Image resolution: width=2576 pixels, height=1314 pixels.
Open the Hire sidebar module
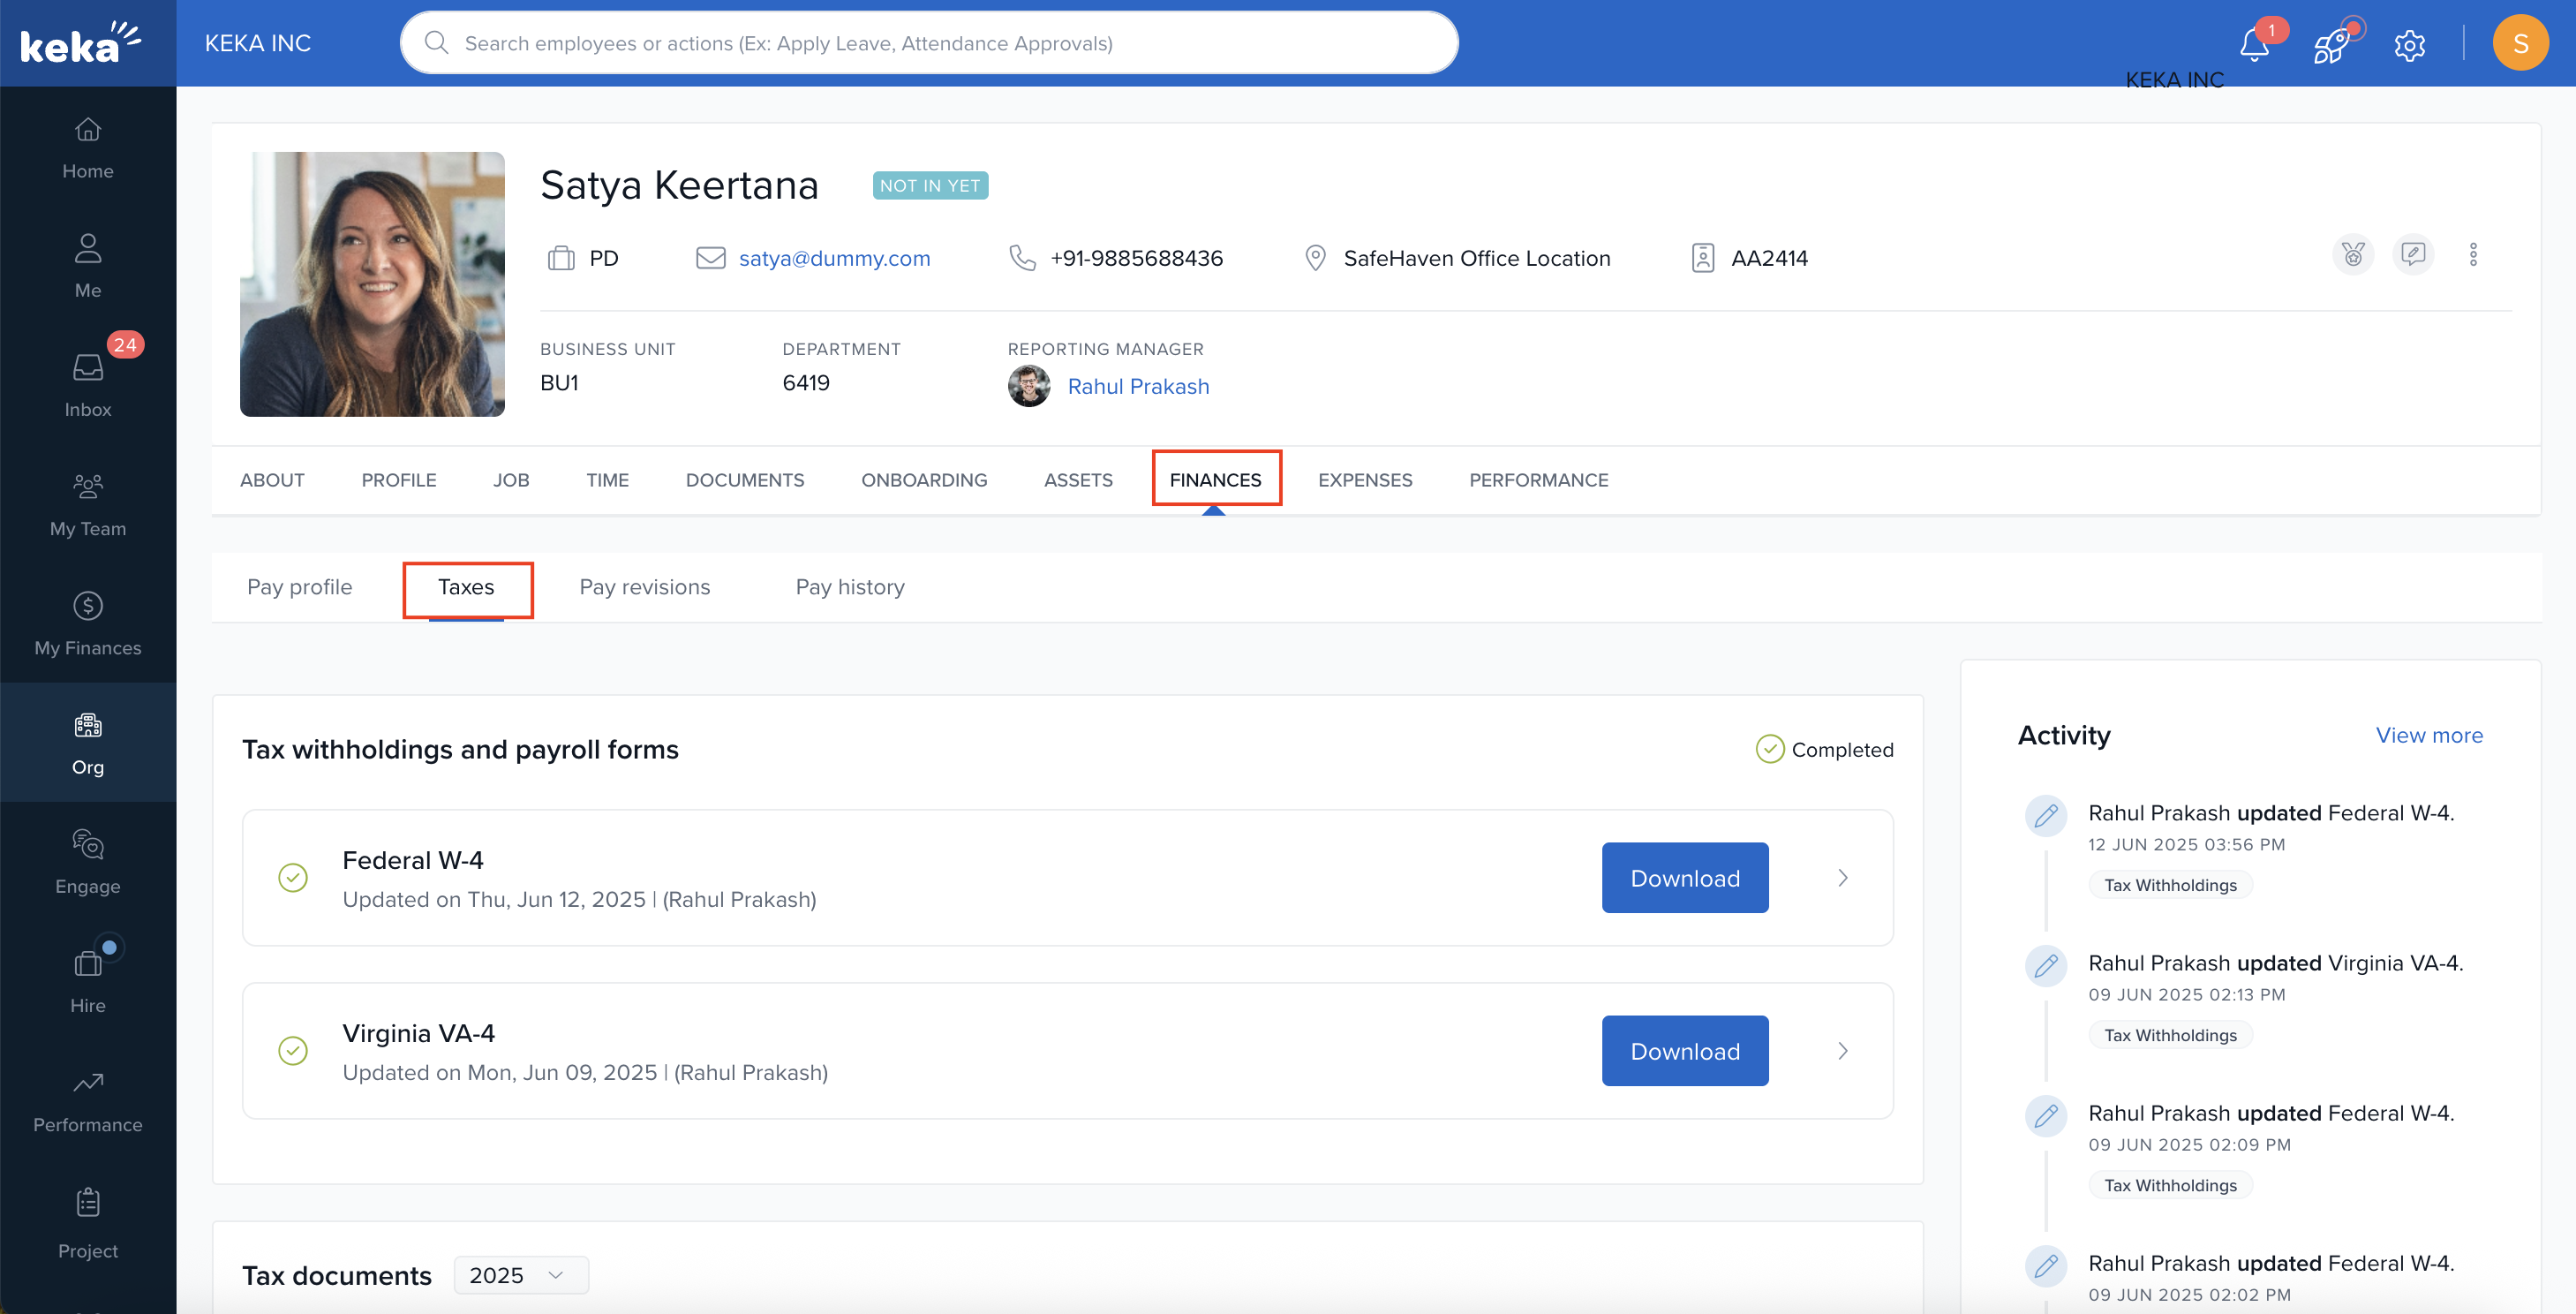click(x=88, y=980)
